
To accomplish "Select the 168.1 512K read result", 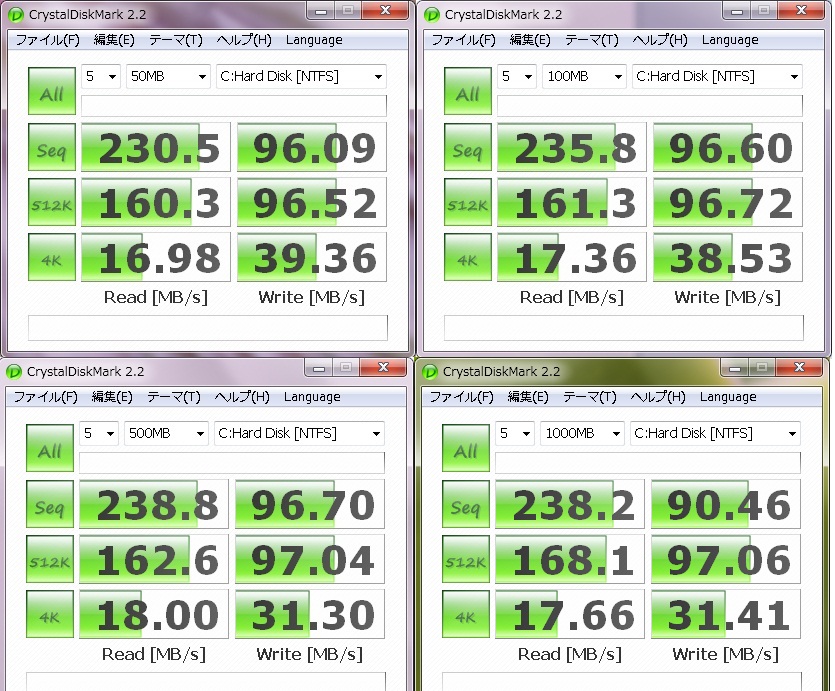I will pos(569,559).
